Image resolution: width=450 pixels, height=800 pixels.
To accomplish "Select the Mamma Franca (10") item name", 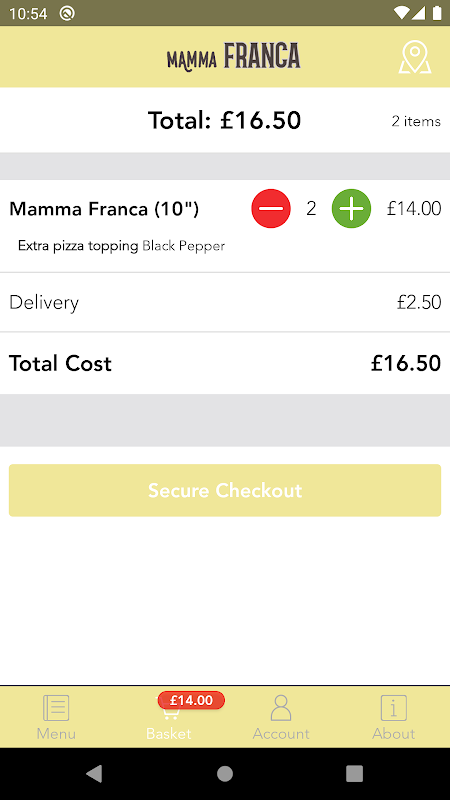I will (104, 209).
